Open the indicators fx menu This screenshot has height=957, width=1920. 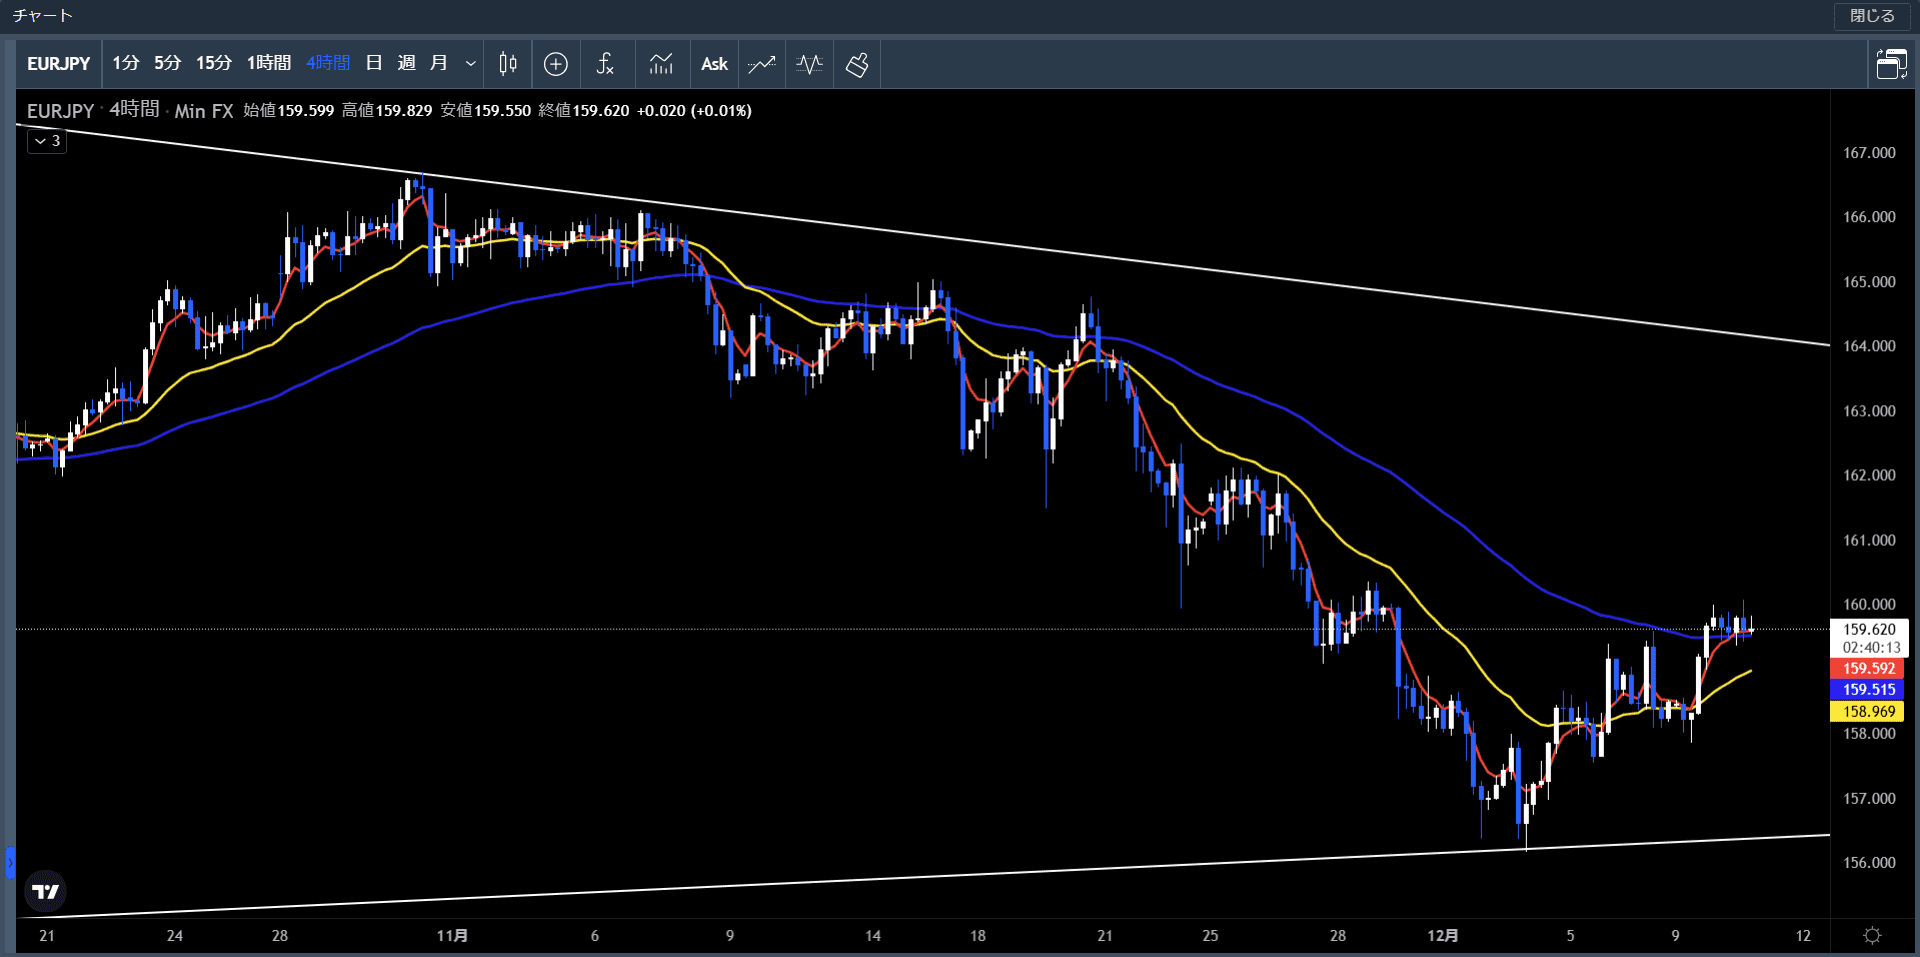pos(605,64)
